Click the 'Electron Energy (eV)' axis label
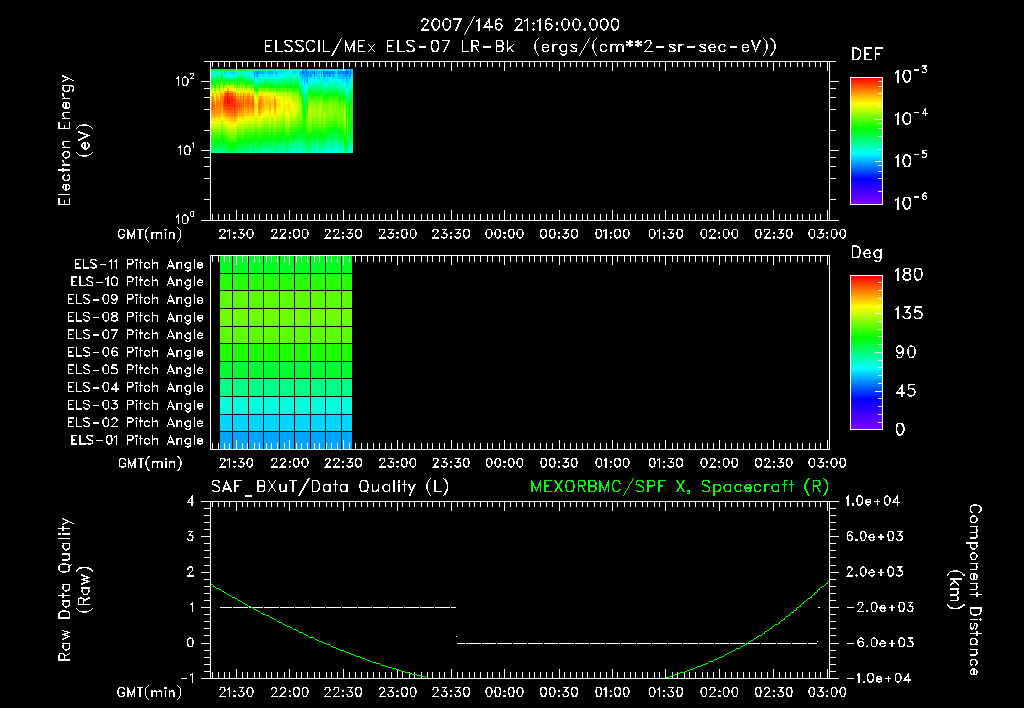 click(74, 140)
